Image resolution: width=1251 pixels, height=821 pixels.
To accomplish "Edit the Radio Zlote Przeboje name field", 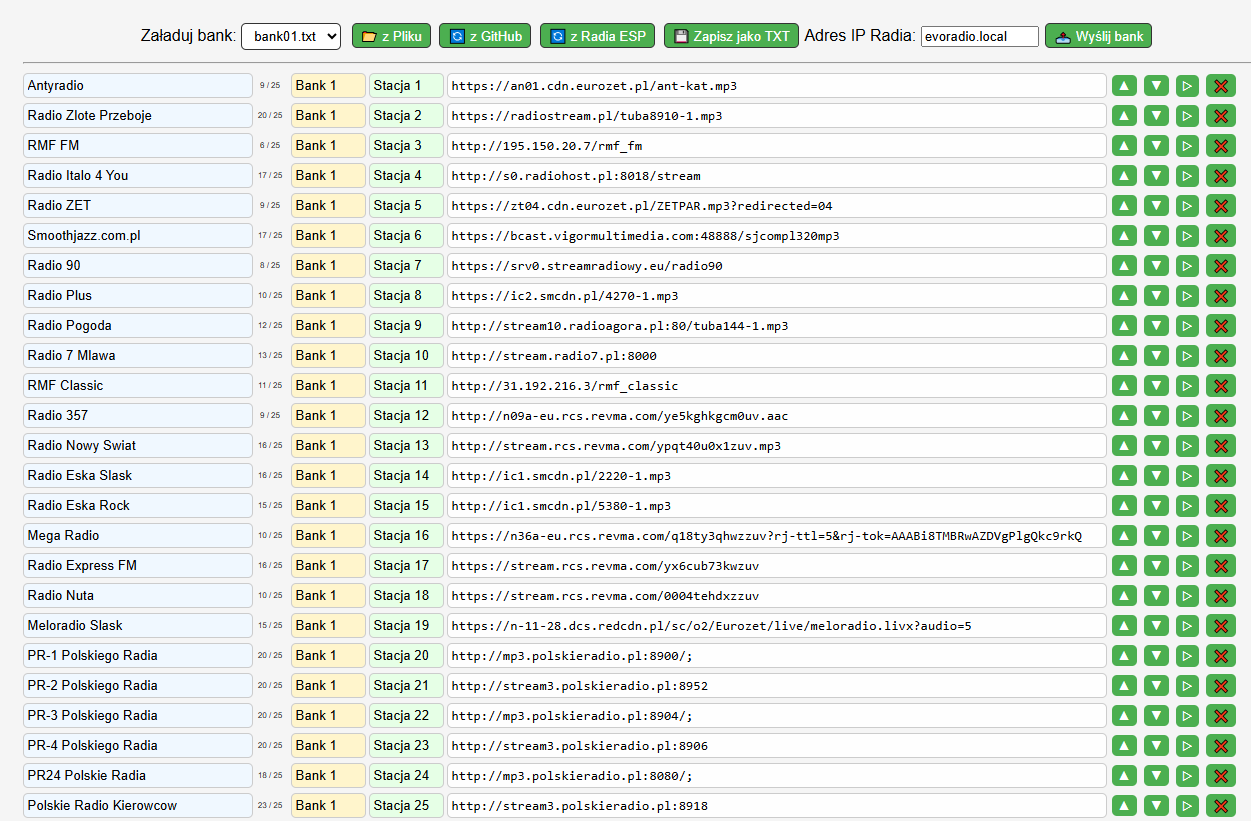I will point(137,116).
